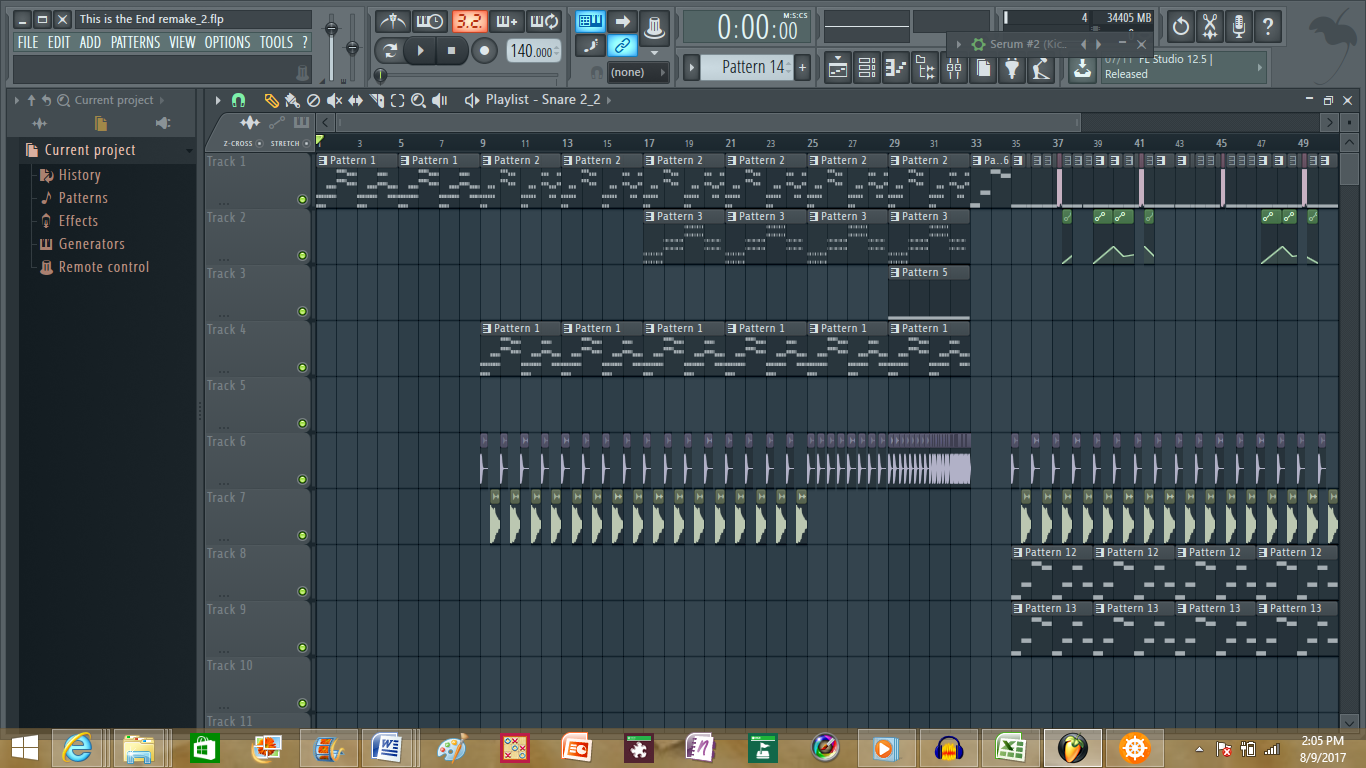Click the one-click audio recording microphone
1366x768 pixels.
pyautogui.click(x=1239, y=26)
